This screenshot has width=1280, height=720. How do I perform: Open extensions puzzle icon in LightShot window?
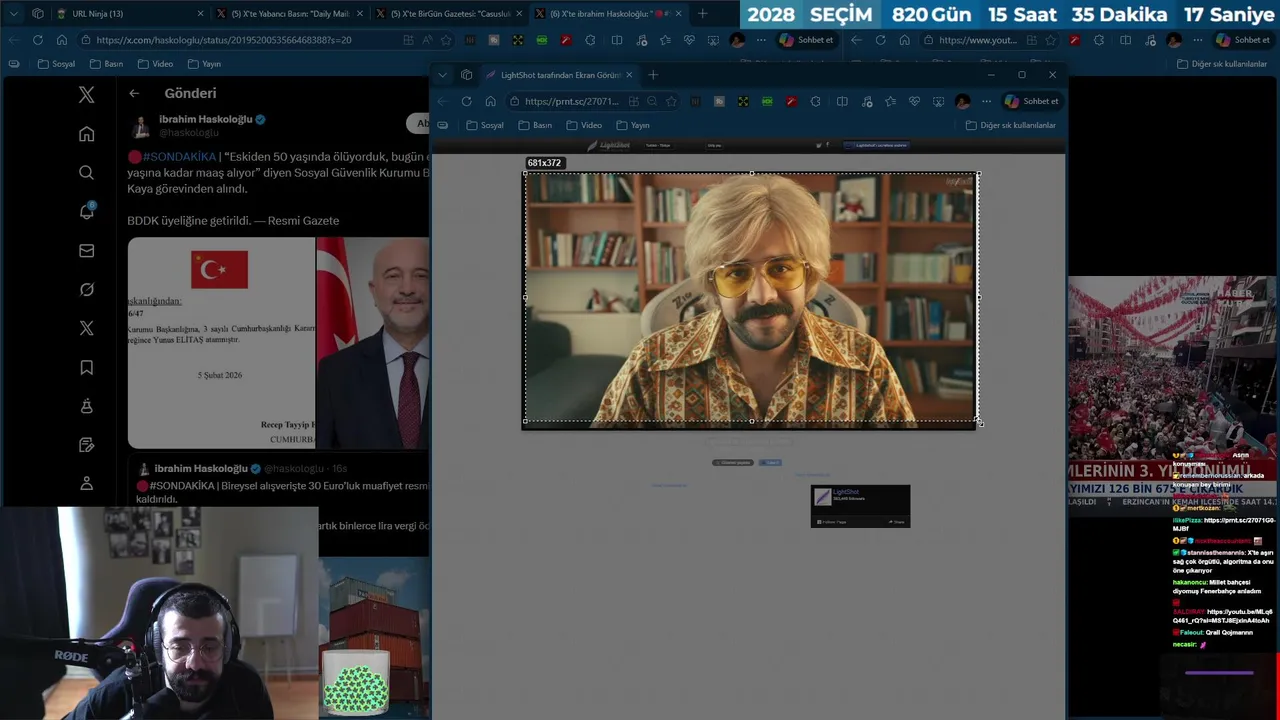(x=815, y=101)
